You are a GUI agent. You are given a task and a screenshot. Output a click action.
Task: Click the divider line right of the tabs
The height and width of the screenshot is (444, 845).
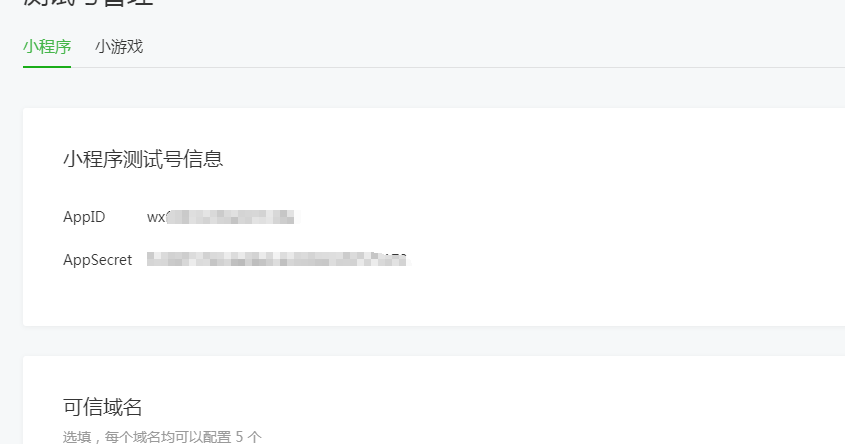pyautogui.click(x=485, y=67)
